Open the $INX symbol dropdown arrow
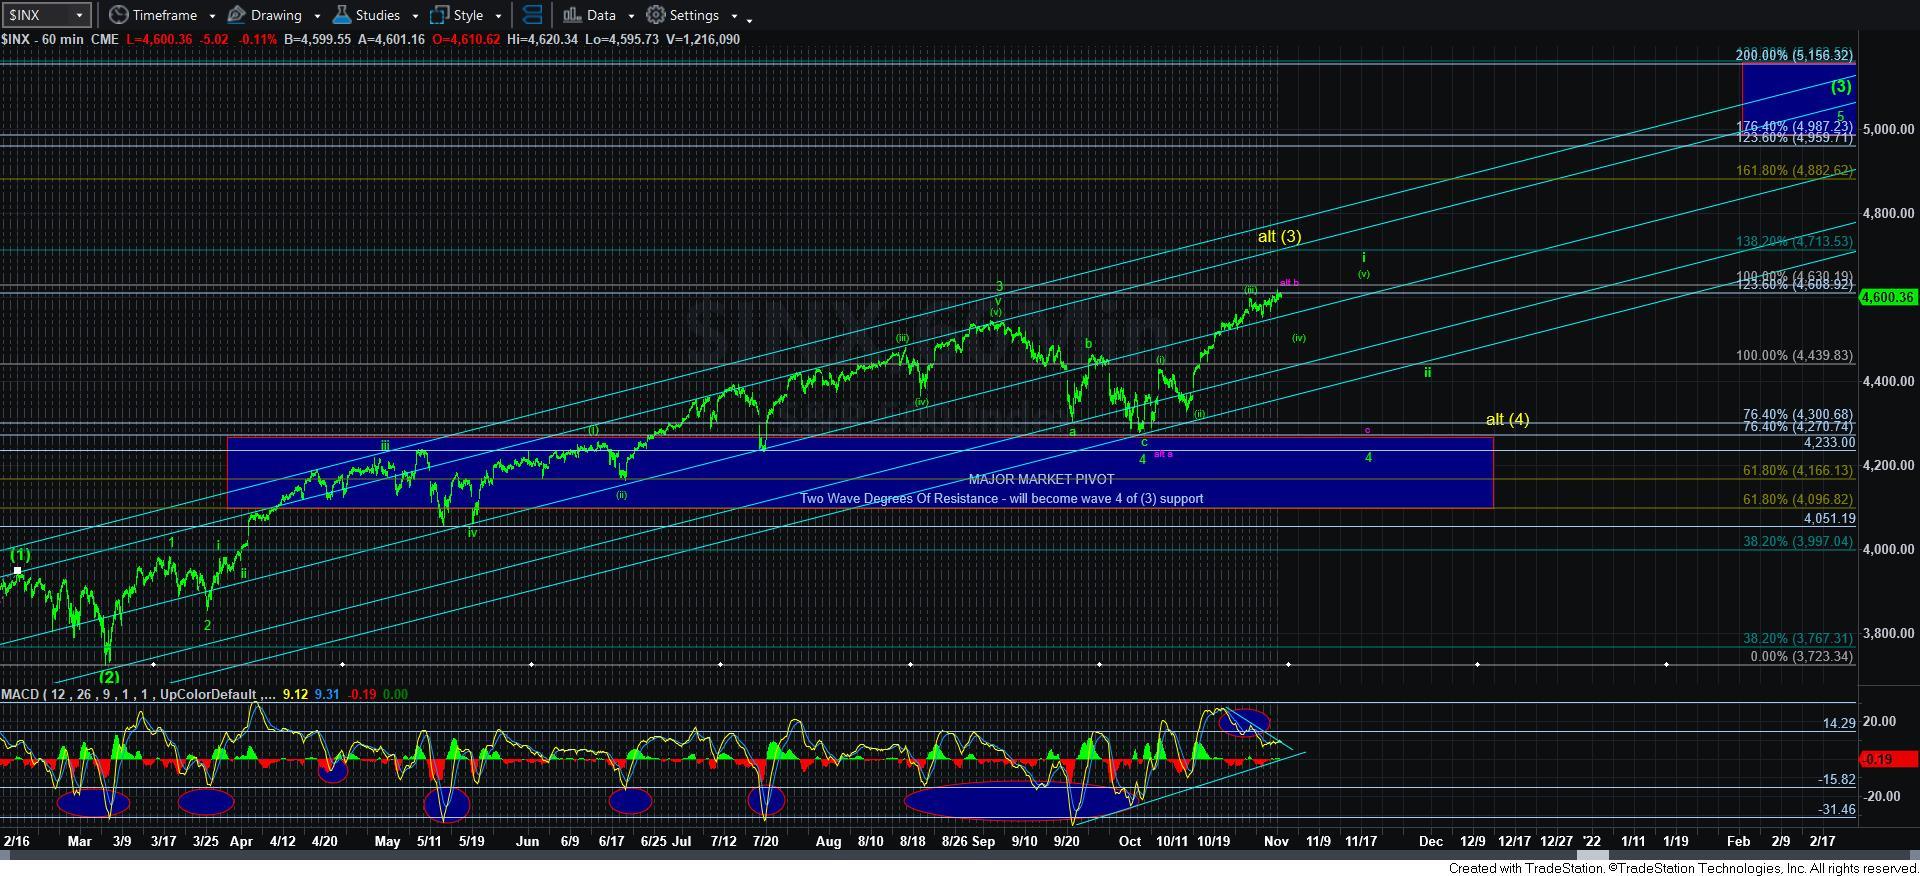 tap(78, 15)
